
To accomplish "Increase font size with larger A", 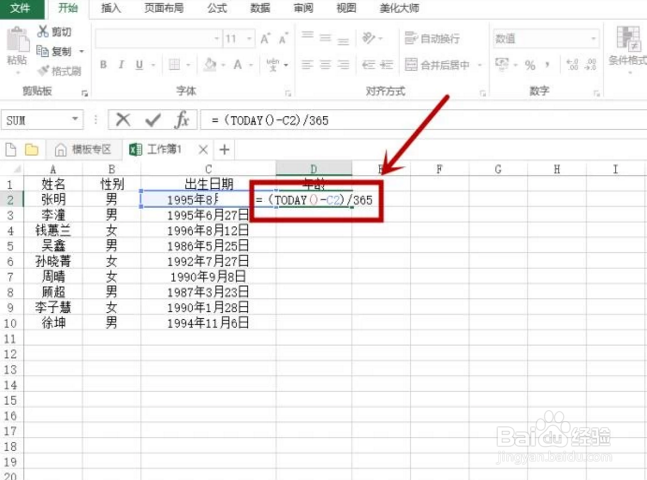I will (266, 39).
